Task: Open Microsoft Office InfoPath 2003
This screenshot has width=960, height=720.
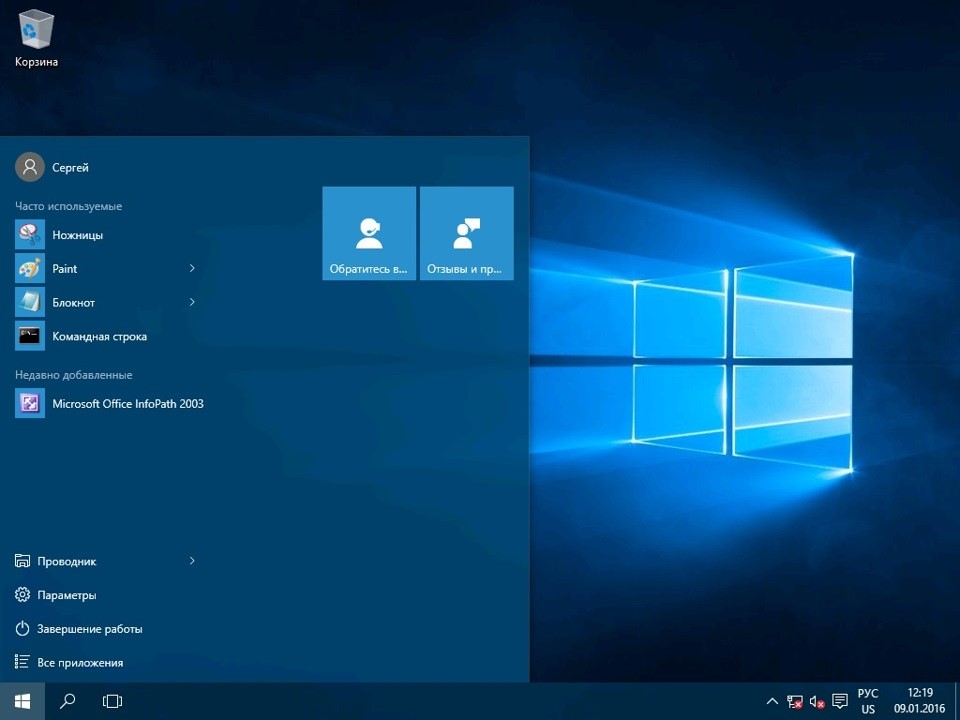Action: click(127, 404)
